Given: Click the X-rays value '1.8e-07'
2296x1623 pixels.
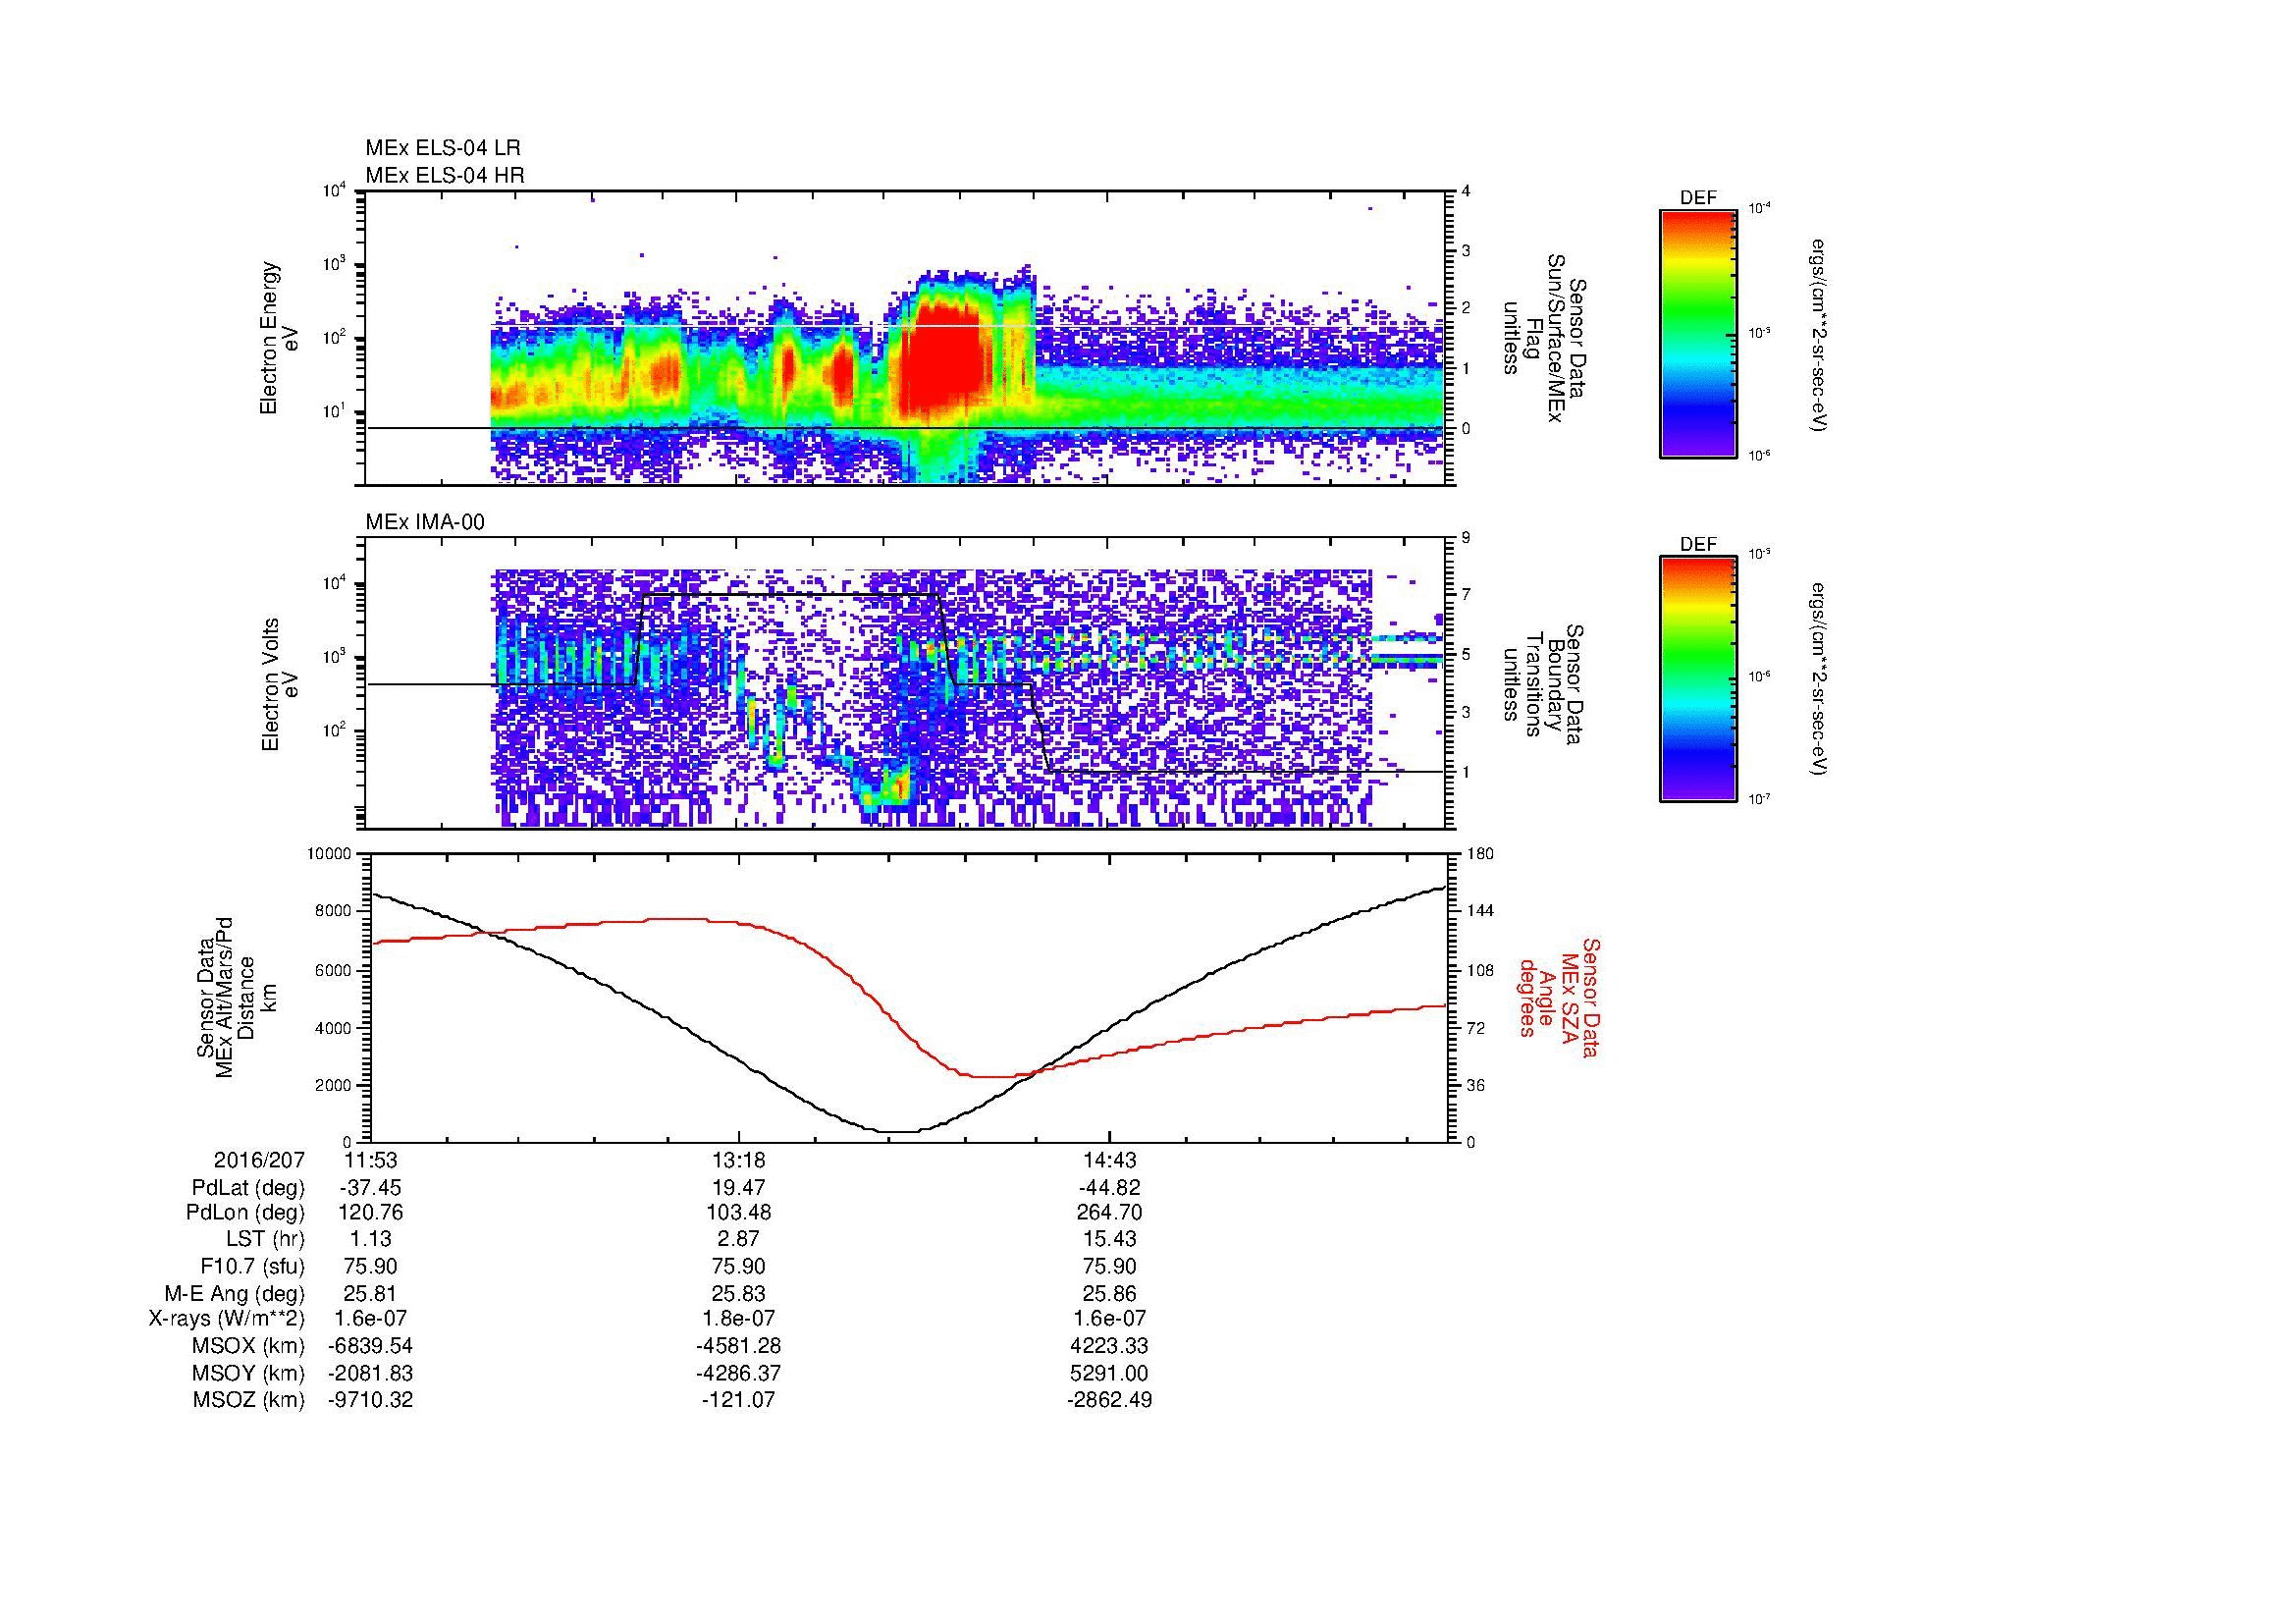Looking at the screenshot, I should click(x=739, y=1319).
